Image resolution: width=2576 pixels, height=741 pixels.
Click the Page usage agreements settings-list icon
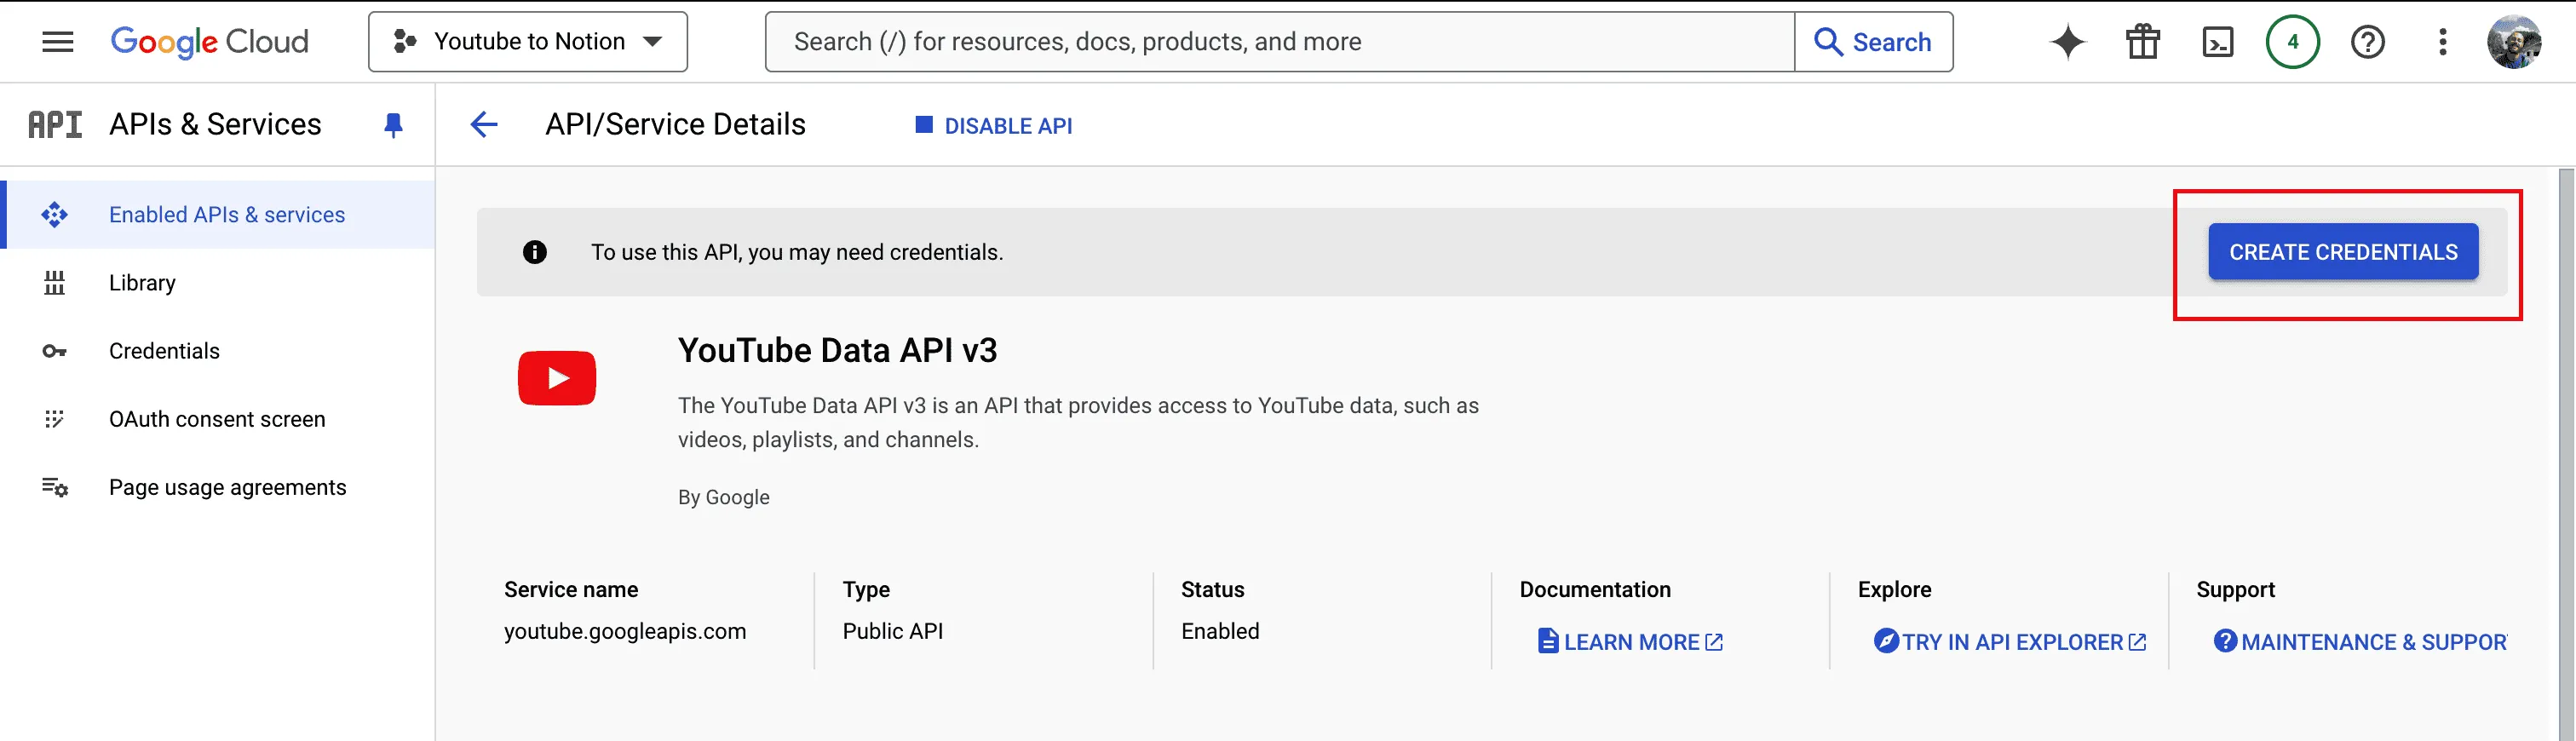[55, 487]
